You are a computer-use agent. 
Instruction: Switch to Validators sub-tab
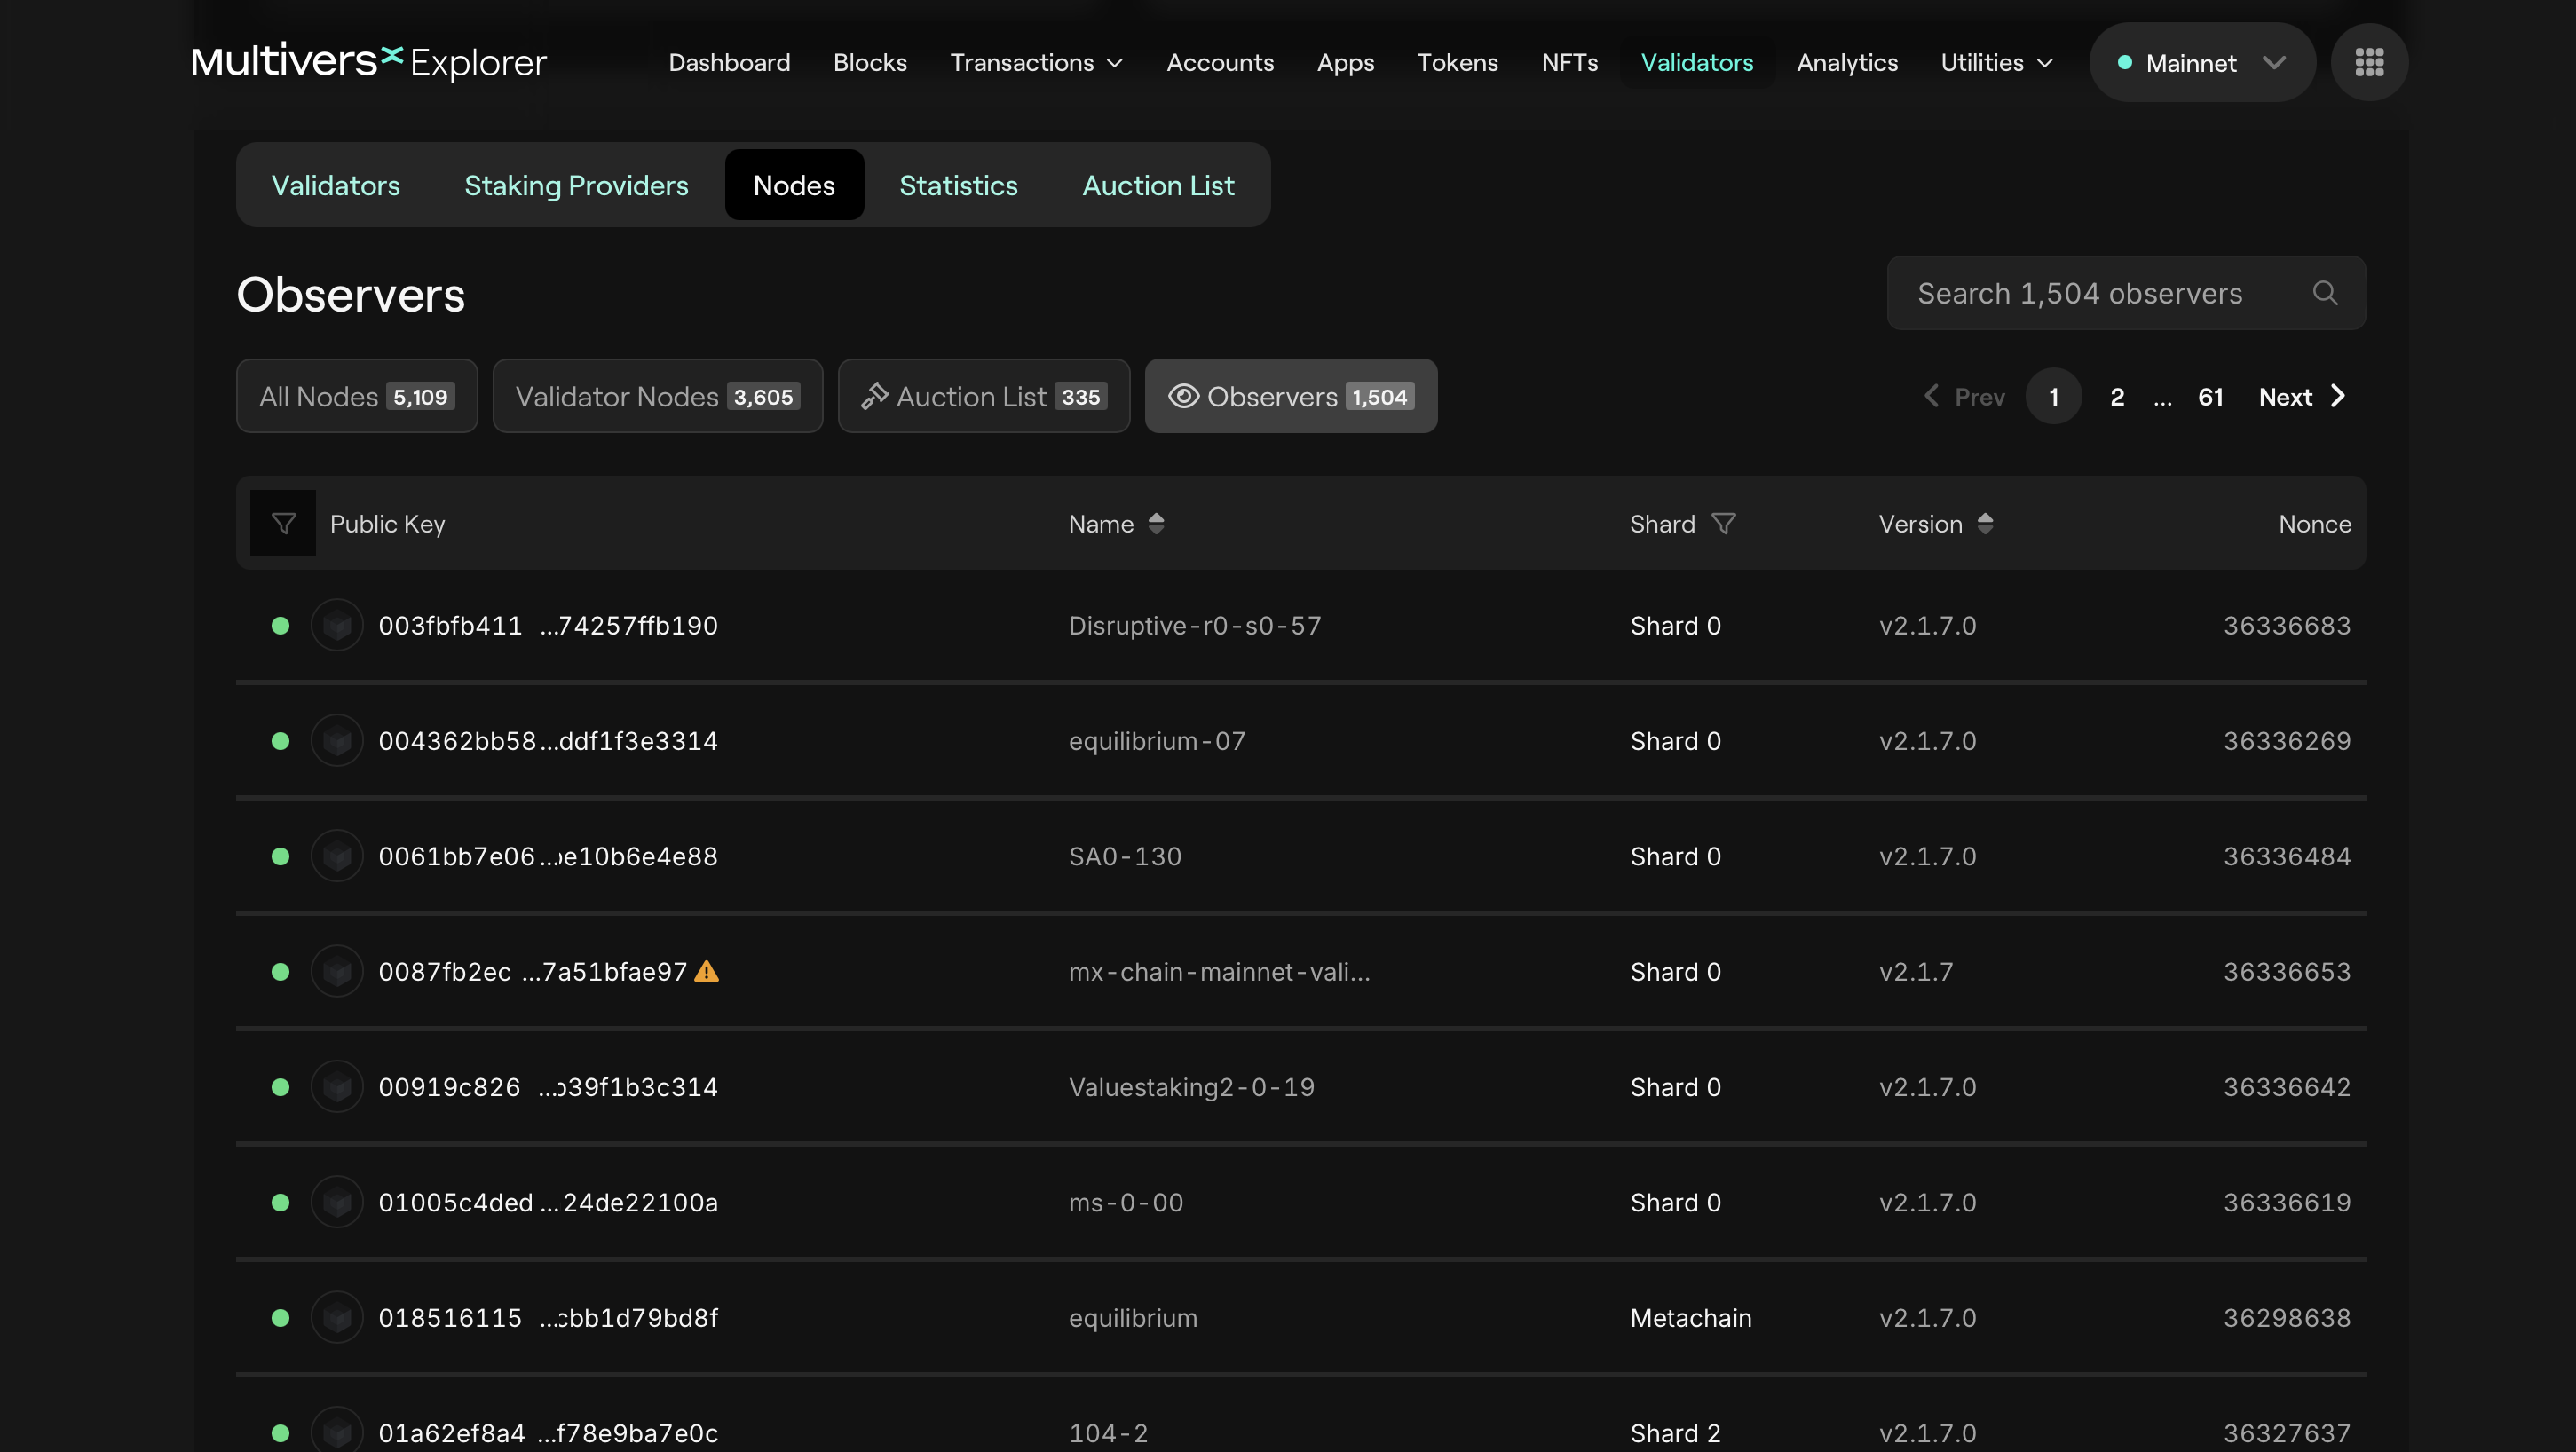click(335, 185)
